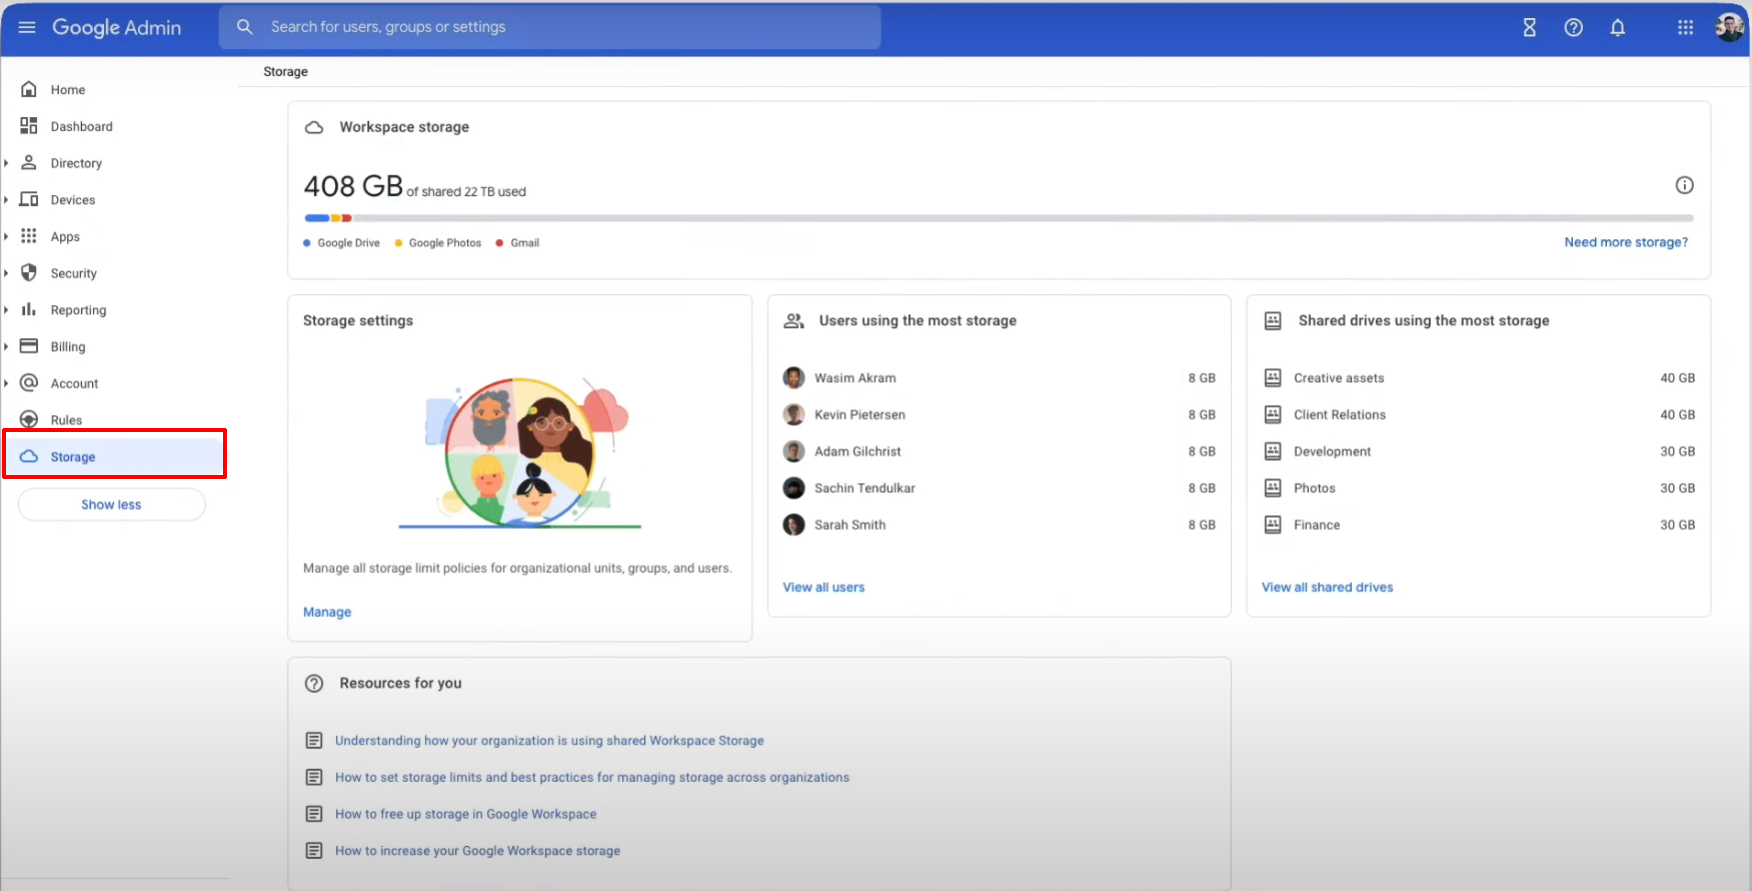Viewport: 1752px width, 891px height.
Task: Expand the Billing section arrow
Action: coord(6,347)
